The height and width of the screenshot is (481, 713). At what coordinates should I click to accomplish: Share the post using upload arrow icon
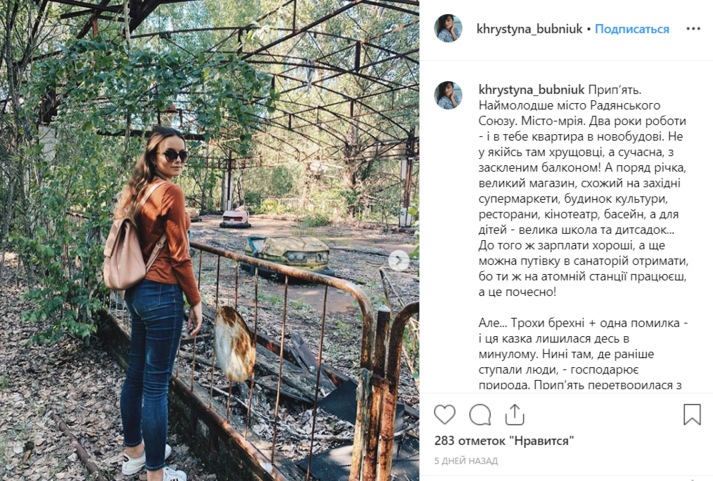click(x=515, y=414)
